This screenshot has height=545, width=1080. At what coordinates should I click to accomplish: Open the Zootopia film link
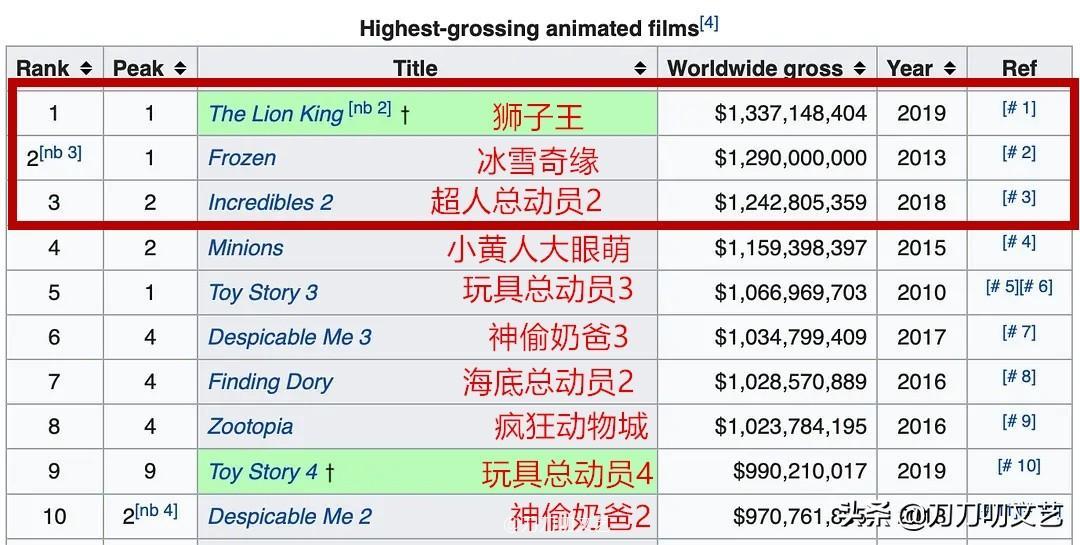point(250,426)
